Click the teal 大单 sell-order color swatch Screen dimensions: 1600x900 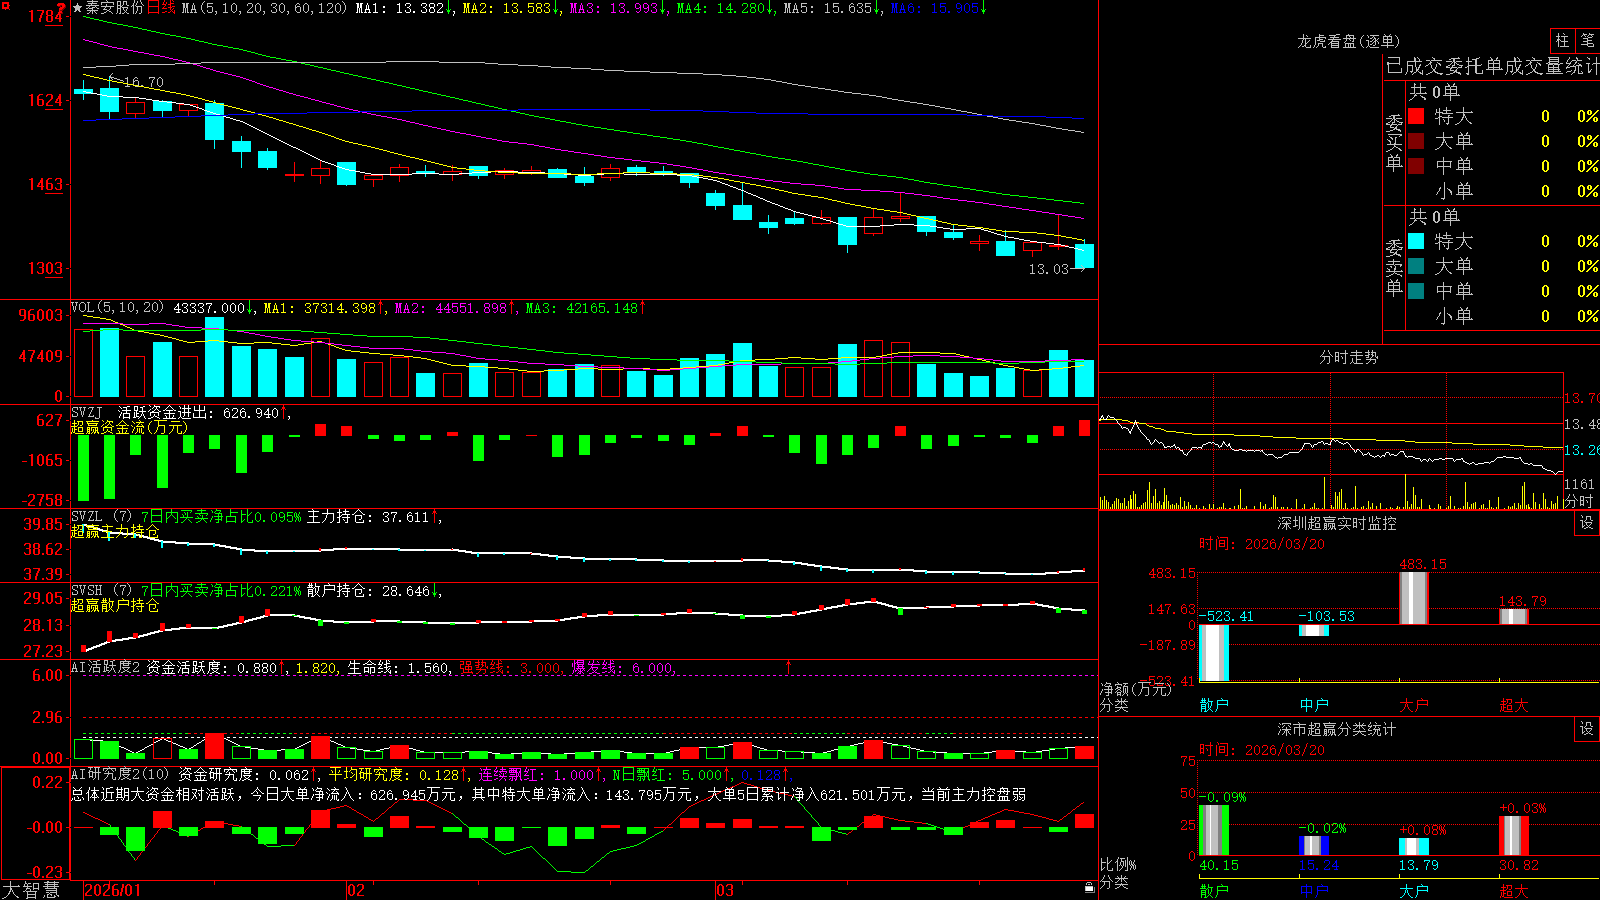click(1416, 266)
